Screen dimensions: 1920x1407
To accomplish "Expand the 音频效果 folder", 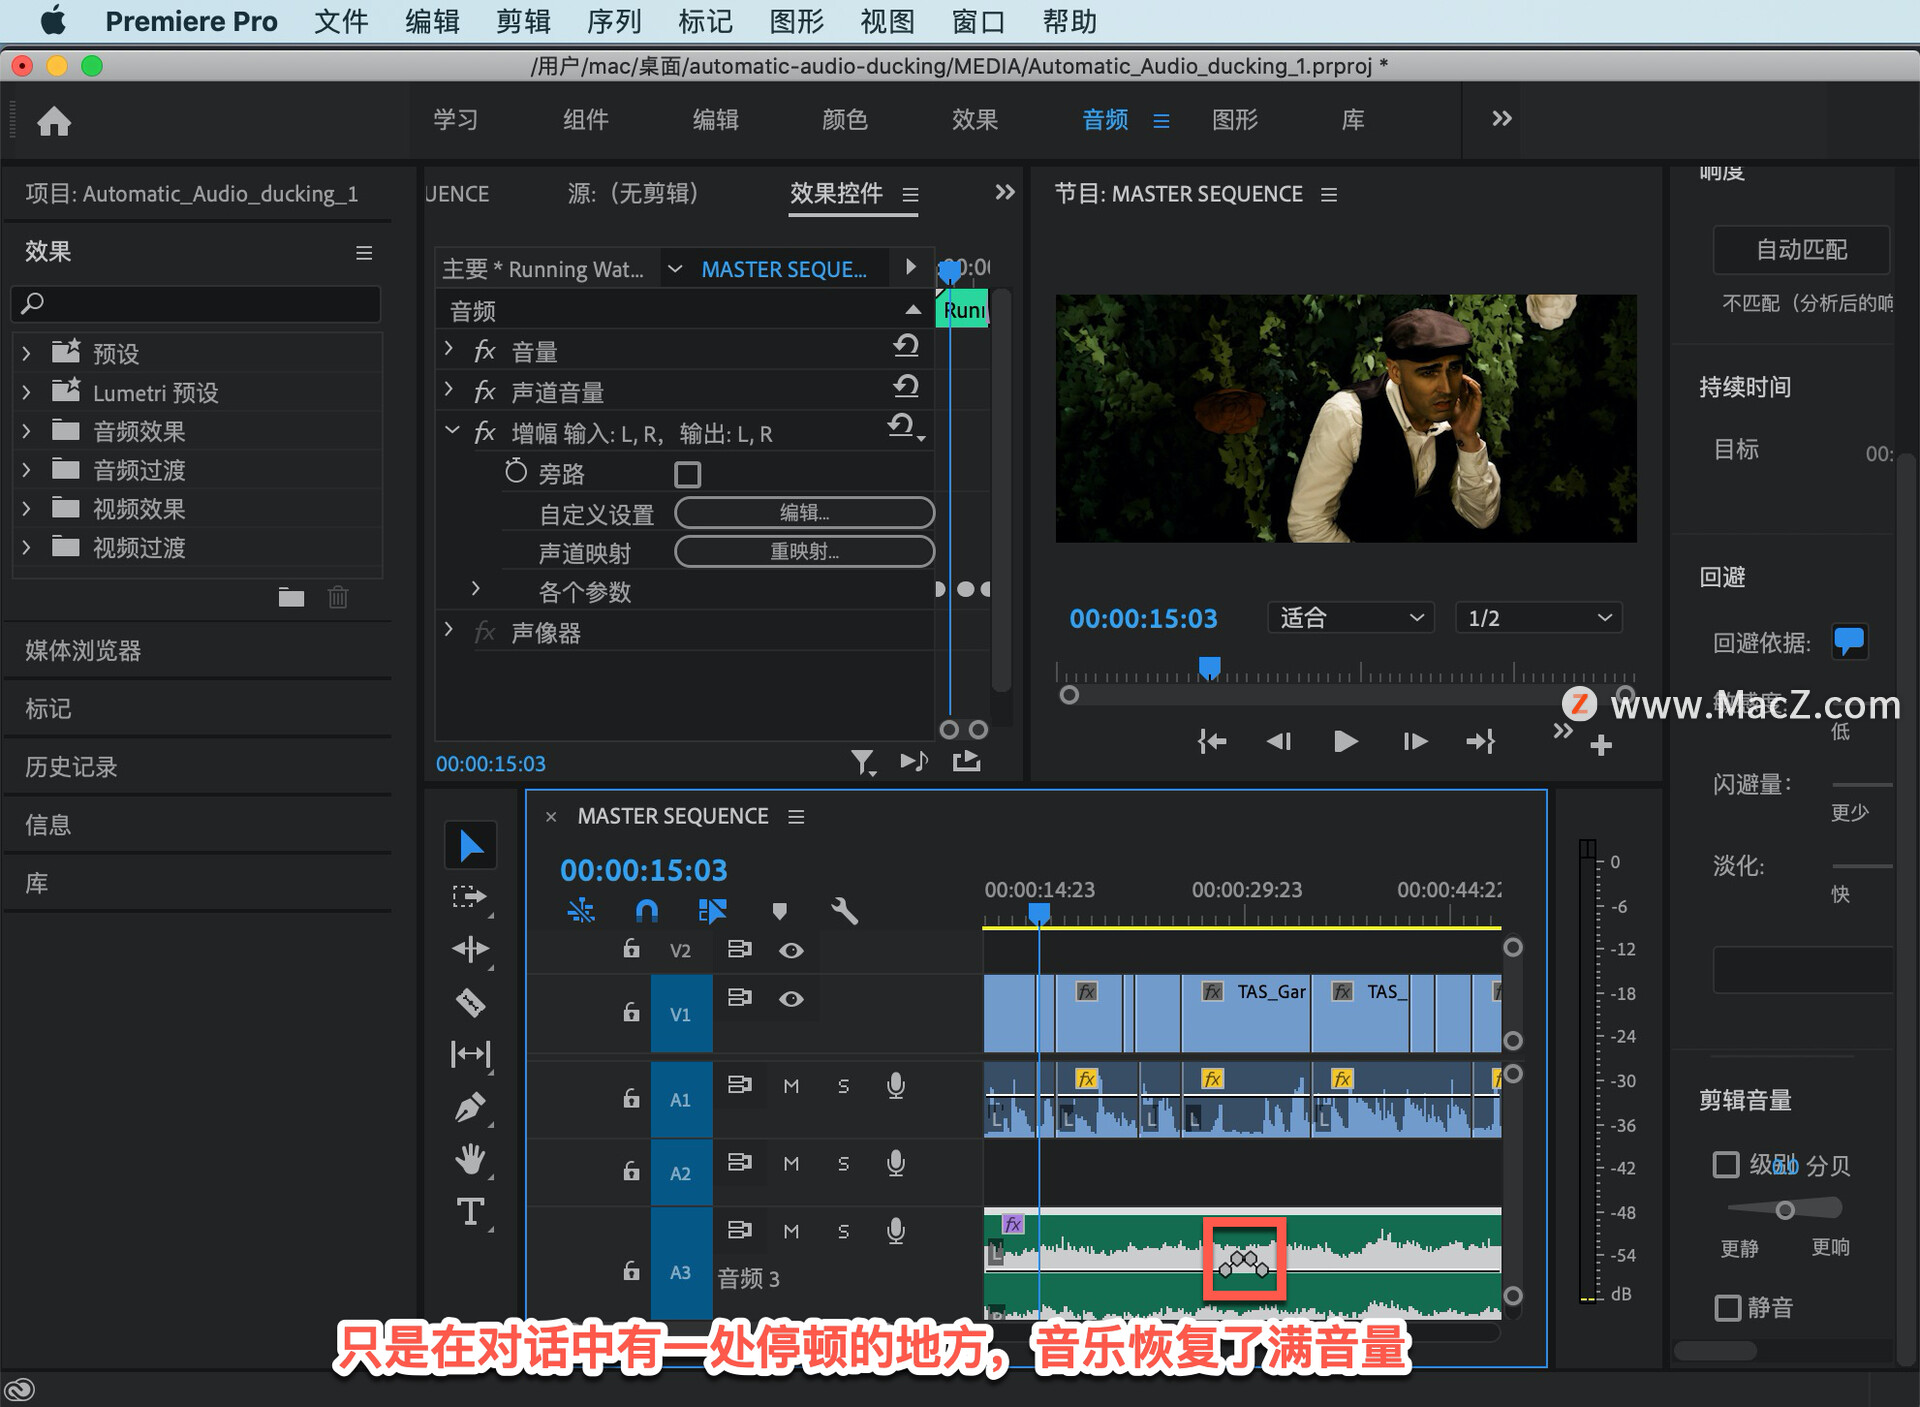I will click(x=26, y=431).
